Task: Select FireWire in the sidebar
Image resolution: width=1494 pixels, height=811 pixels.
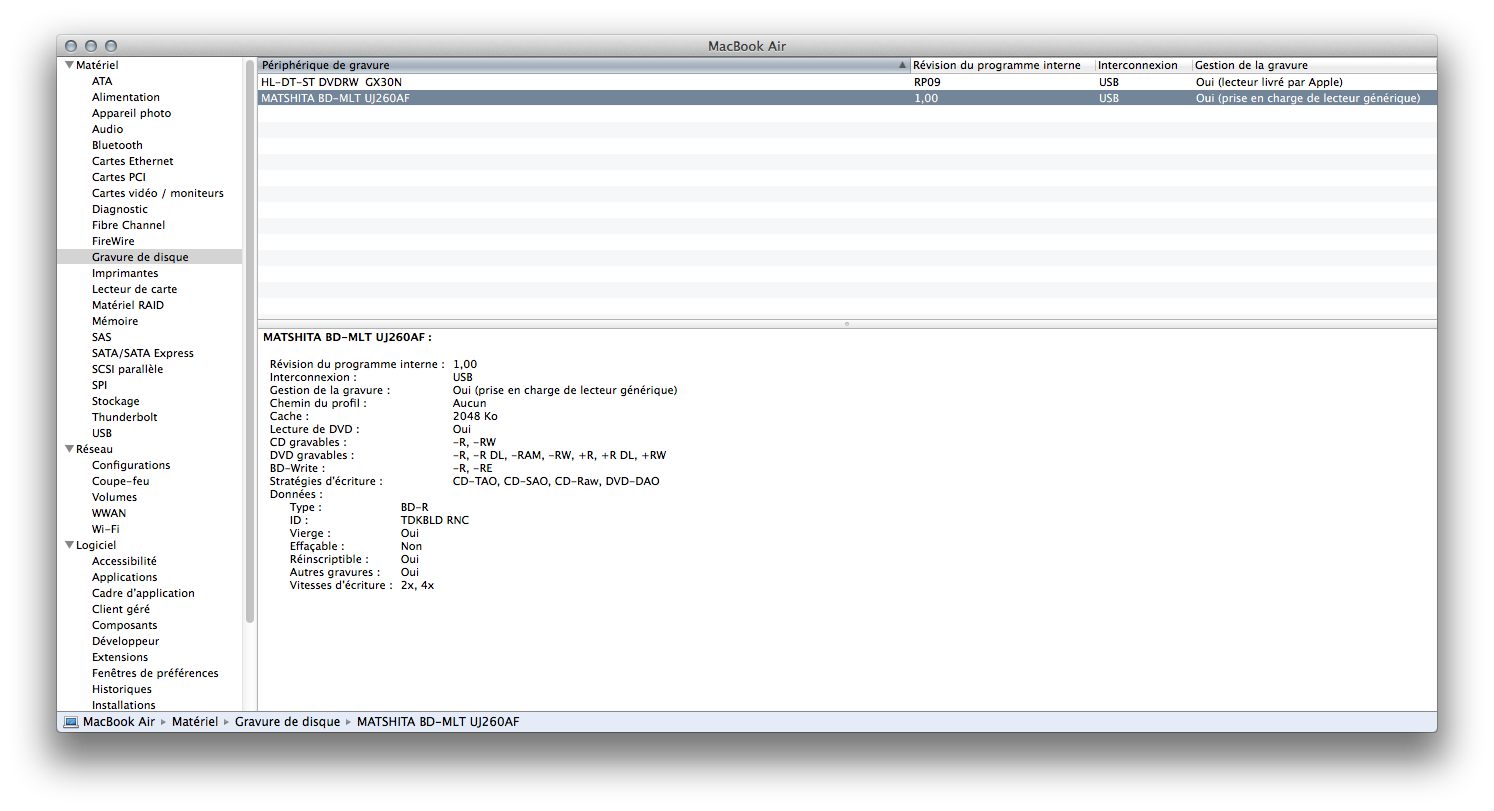Action: pos(113,241)
